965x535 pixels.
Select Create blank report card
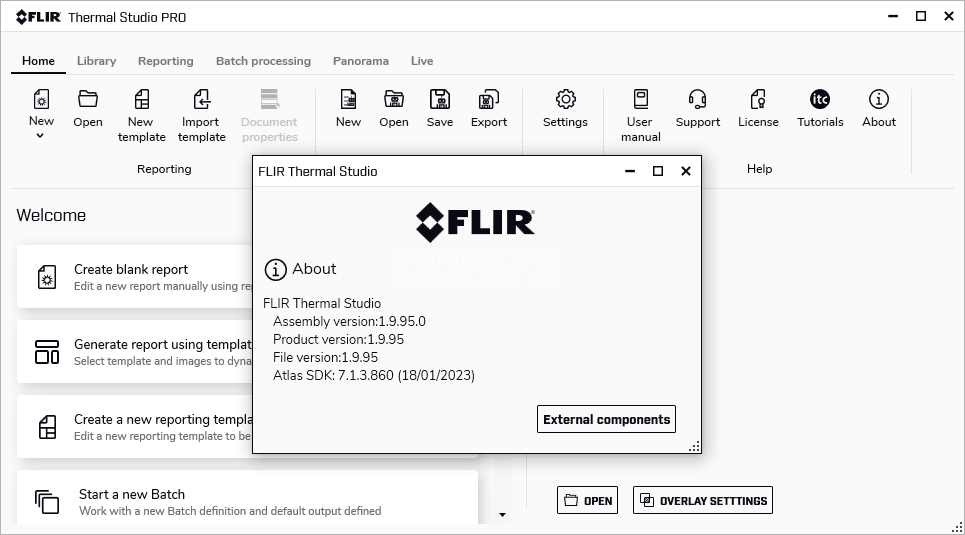pyautogui.click(x=135, y=276)
